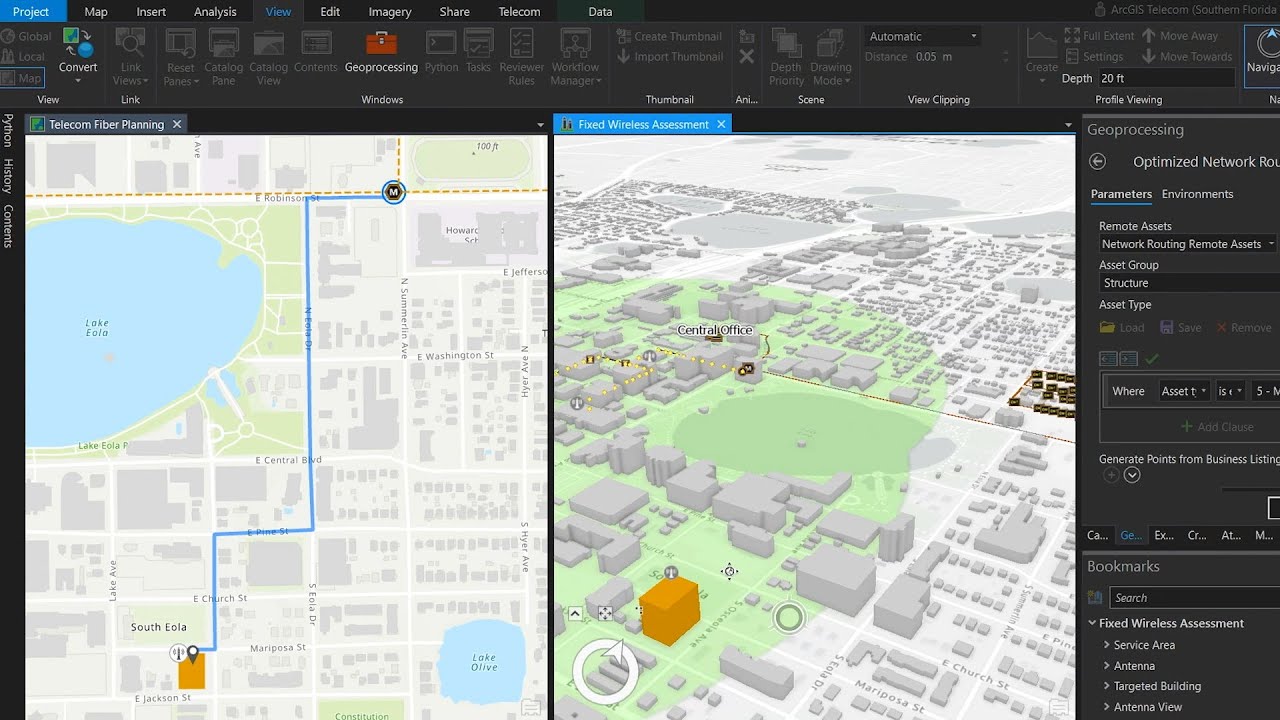Click Move Towards
Screen dimensions: 1280x720
pos(1186,57)
